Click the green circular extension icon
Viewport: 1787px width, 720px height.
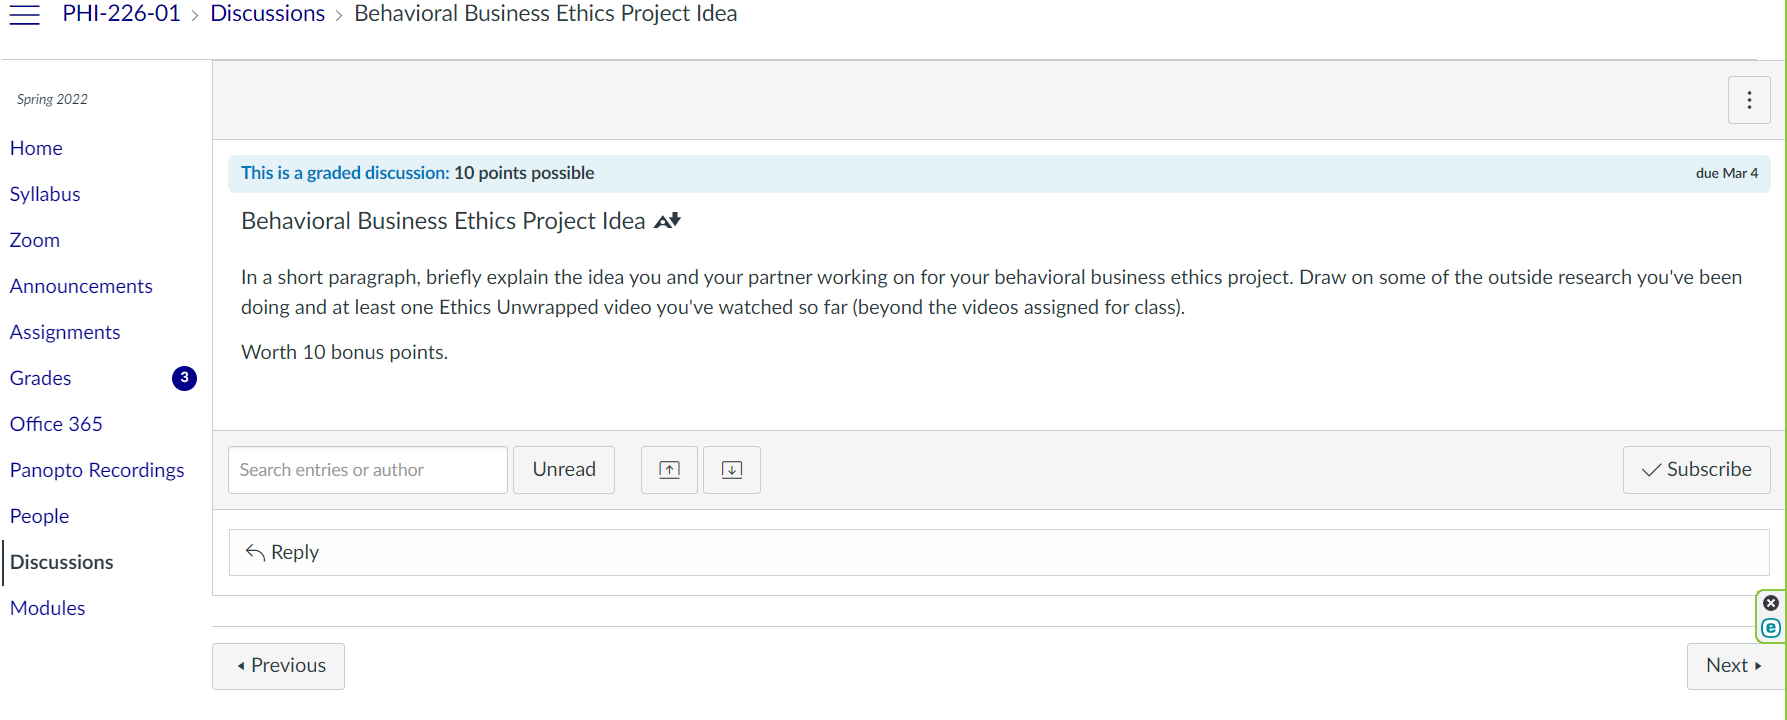1771,628
